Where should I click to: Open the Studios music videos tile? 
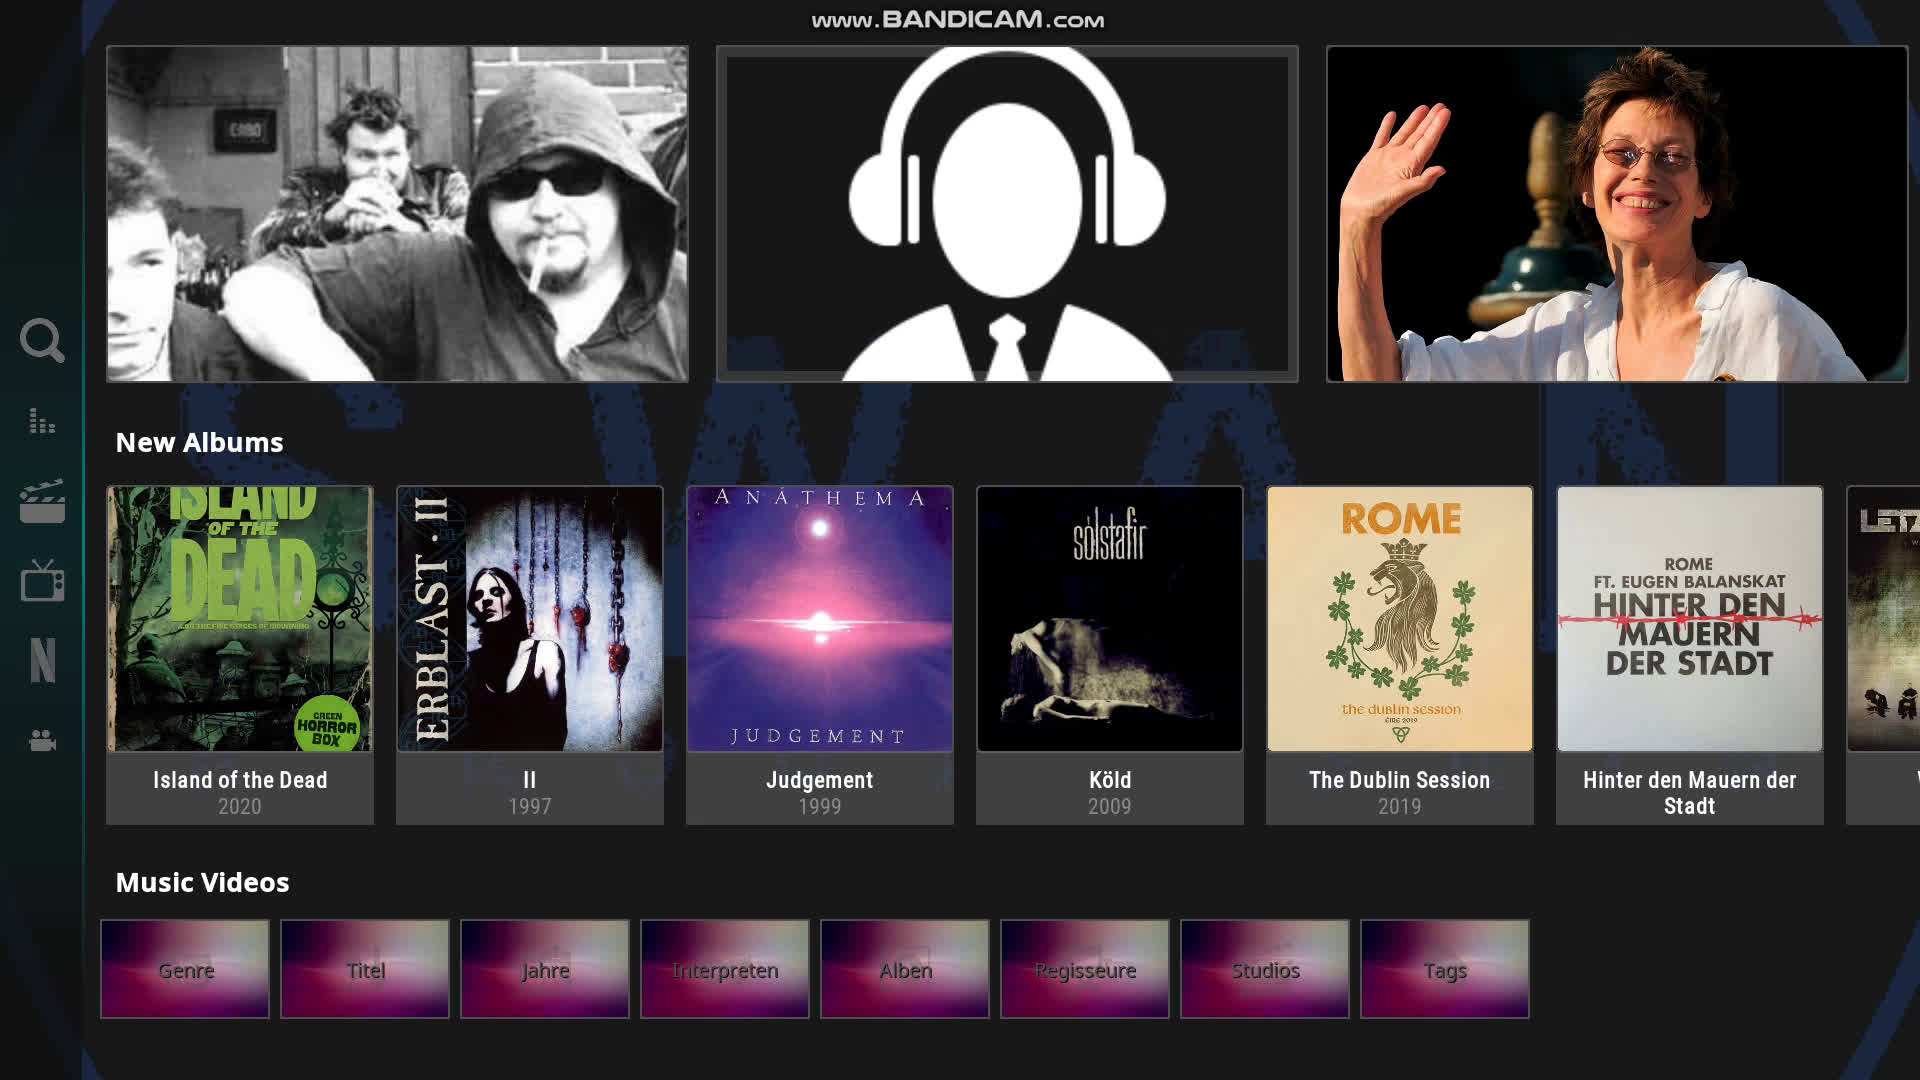tap(1265, 969)
